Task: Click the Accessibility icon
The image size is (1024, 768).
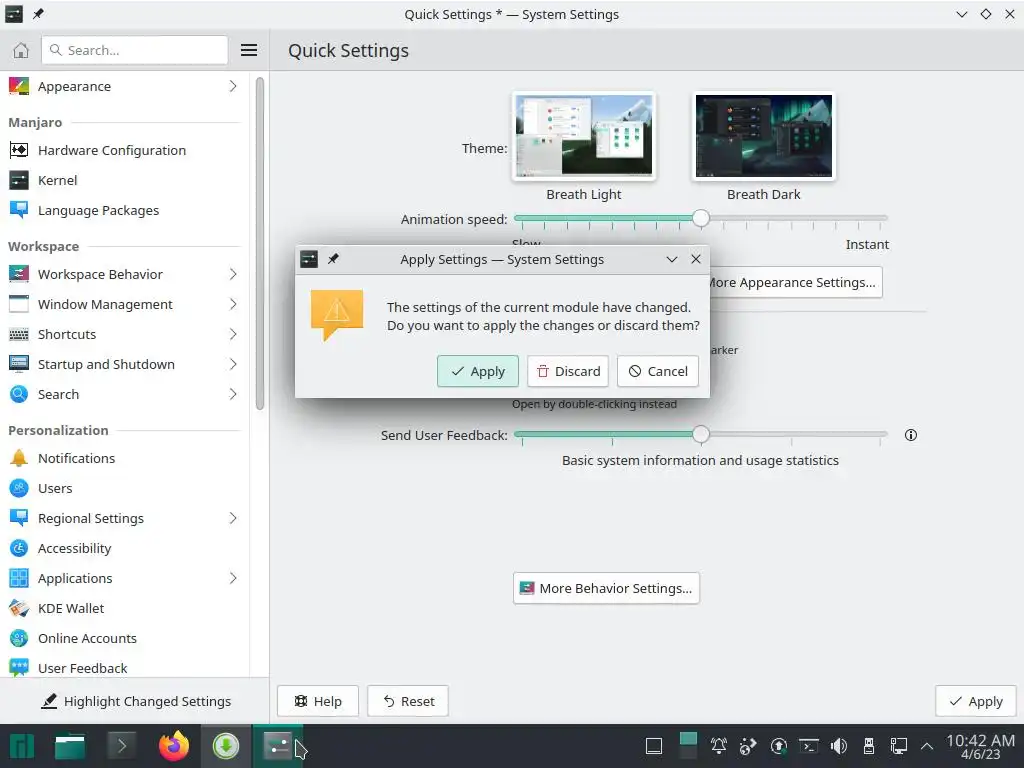Action: (19, 549)
